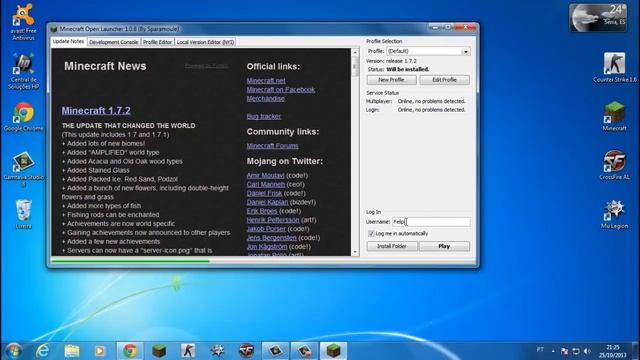Click the Play button
Viewport: 640px width, 360px height.
pyautogui.click(x=444, y=246)
